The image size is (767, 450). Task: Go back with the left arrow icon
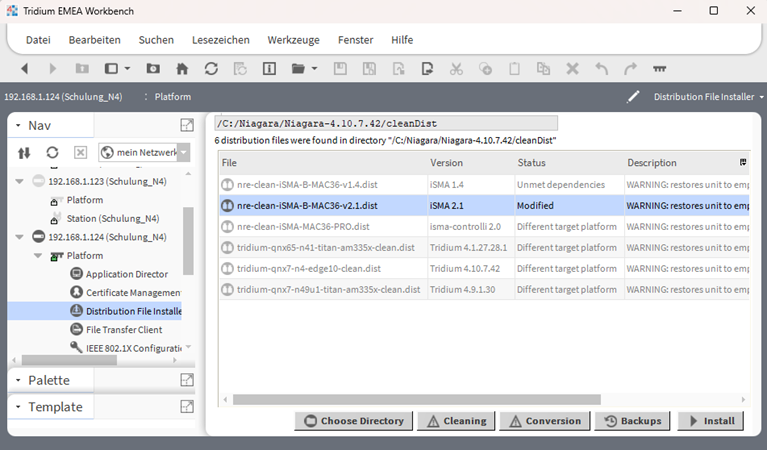click(x=24, y=68)
